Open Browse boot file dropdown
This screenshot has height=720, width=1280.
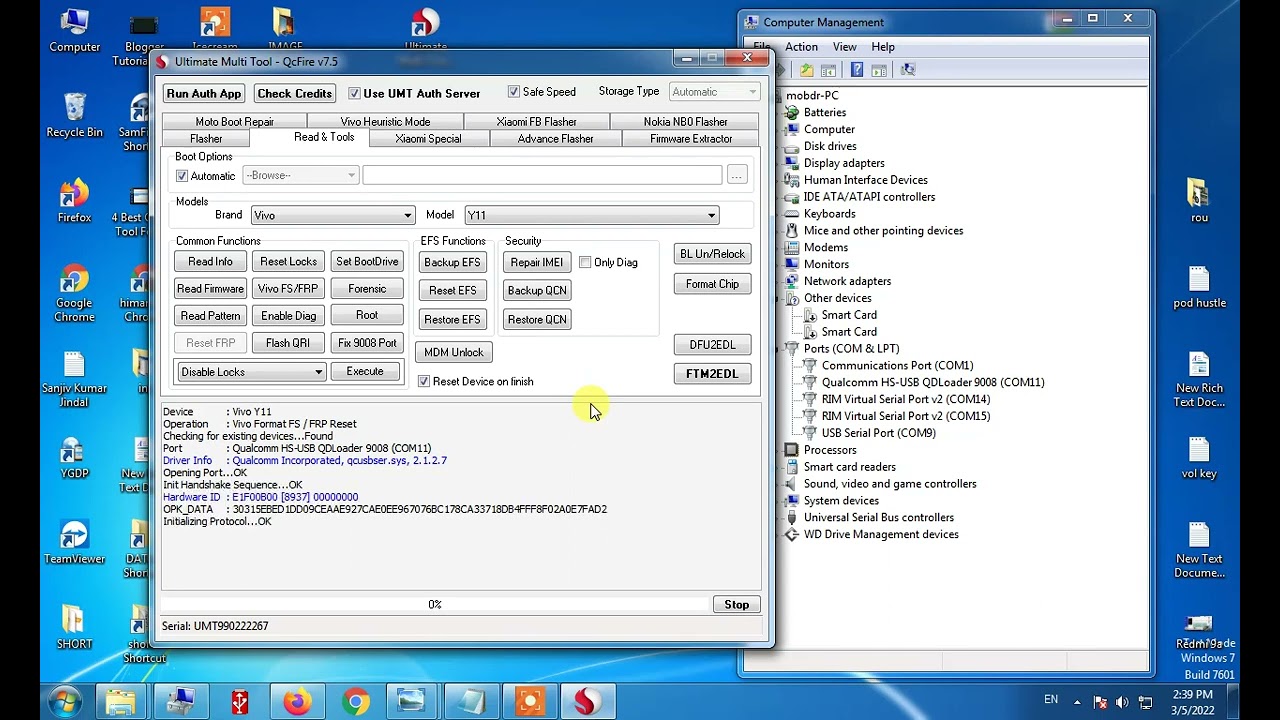point(300,176)
